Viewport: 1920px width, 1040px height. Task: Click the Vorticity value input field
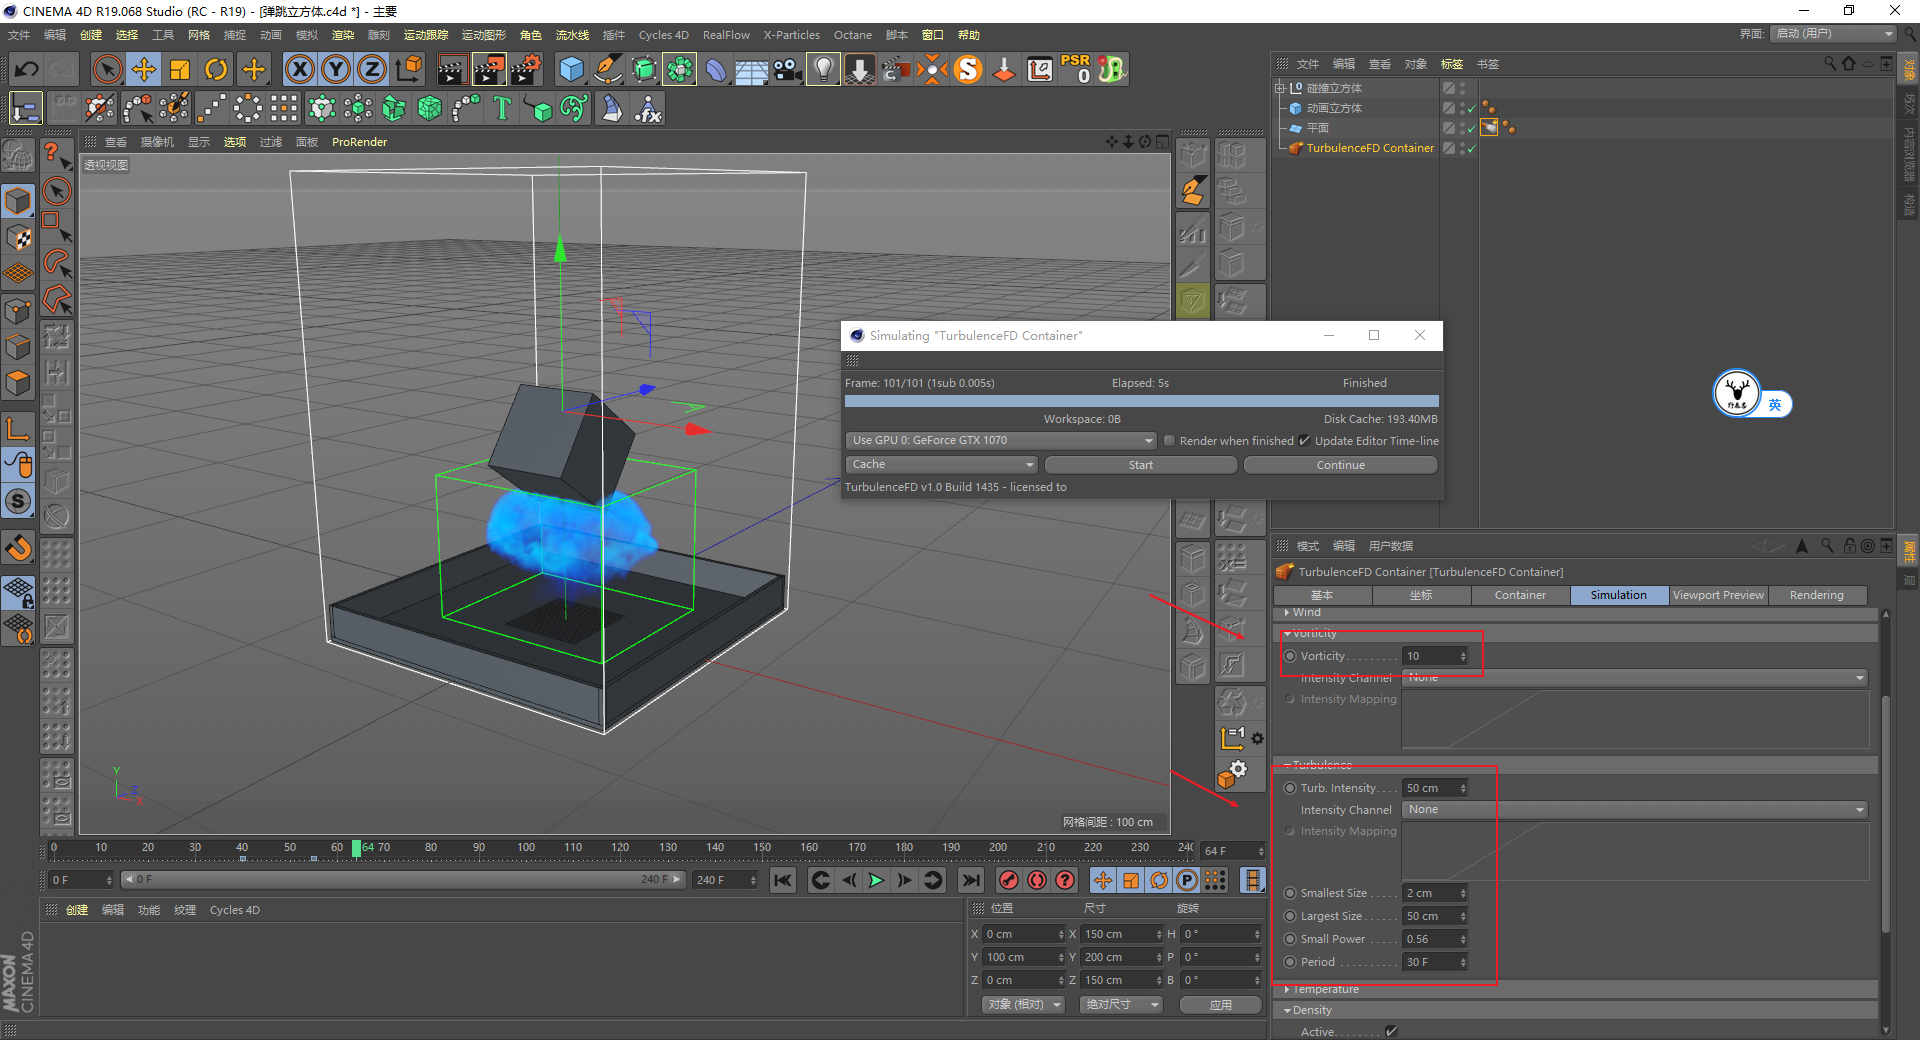coord(1430,656)
